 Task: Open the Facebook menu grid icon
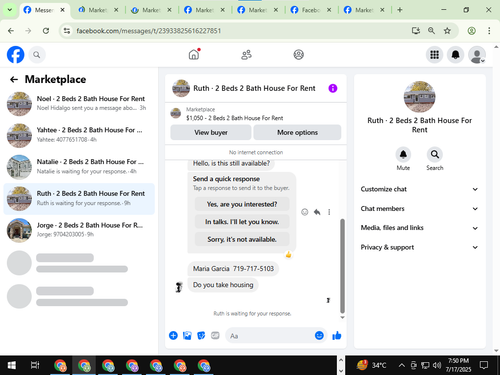pos(434,55)
